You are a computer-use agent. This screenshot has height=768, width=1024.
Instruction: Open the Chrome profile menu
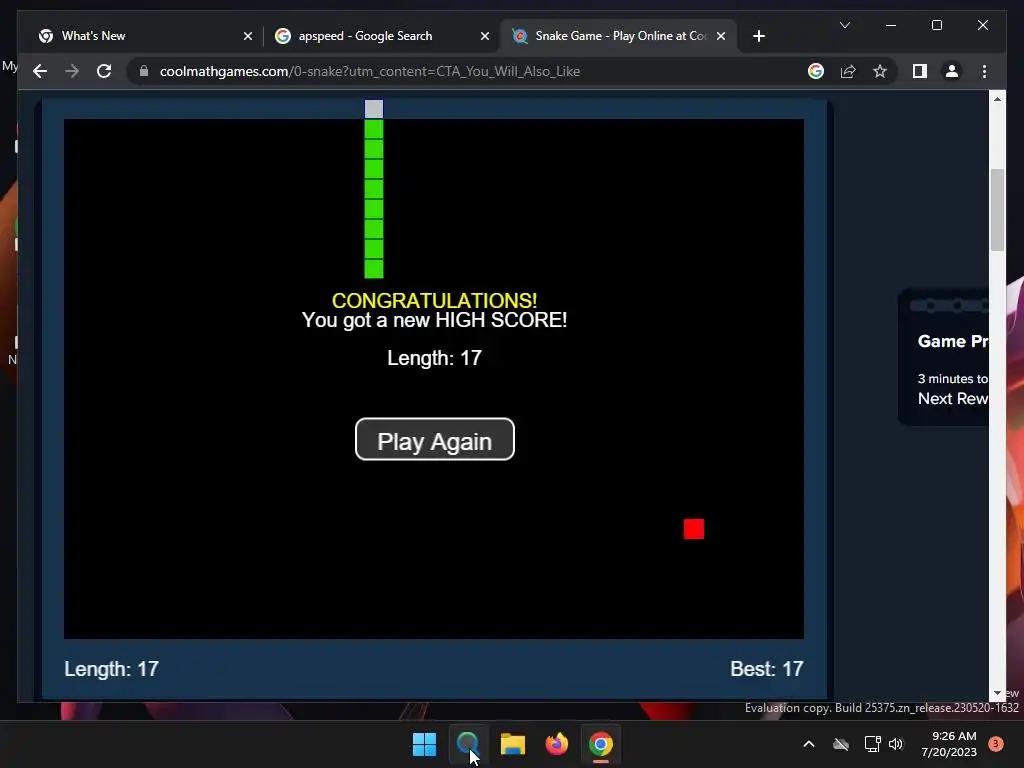[x=952, y=71]
